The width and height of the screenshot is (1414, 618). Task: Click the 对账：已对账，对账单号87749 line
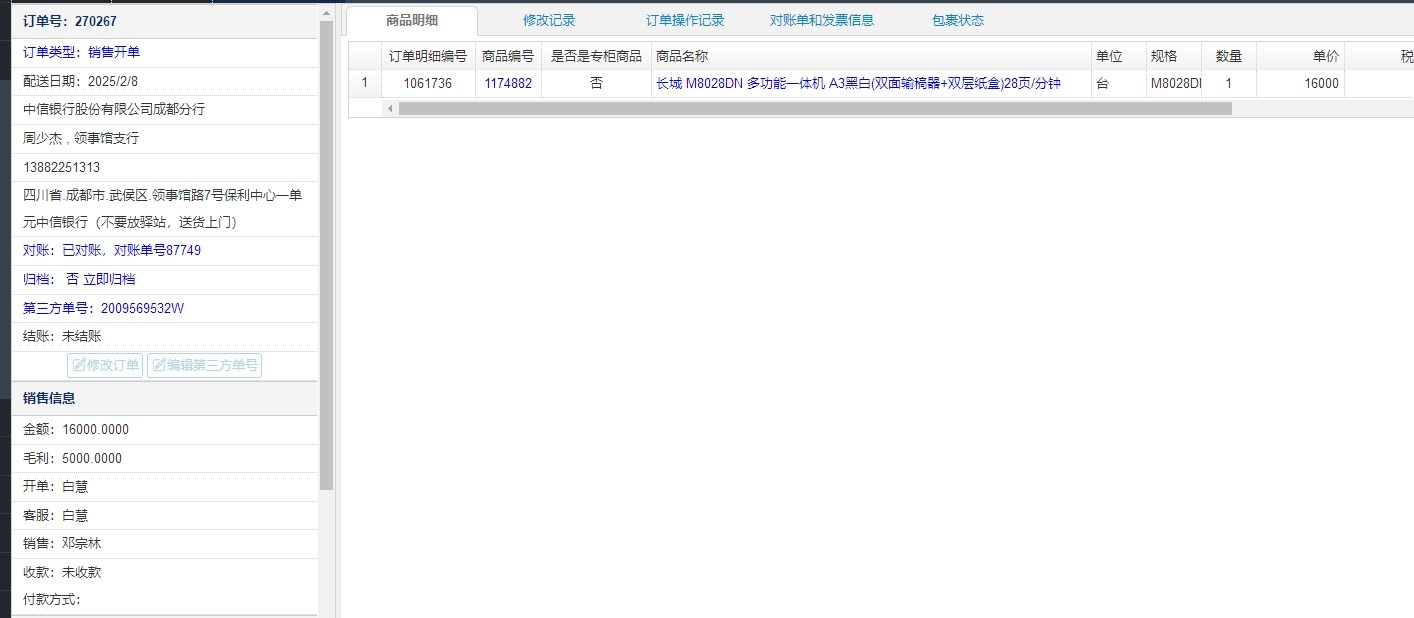(x=112, y=250)
